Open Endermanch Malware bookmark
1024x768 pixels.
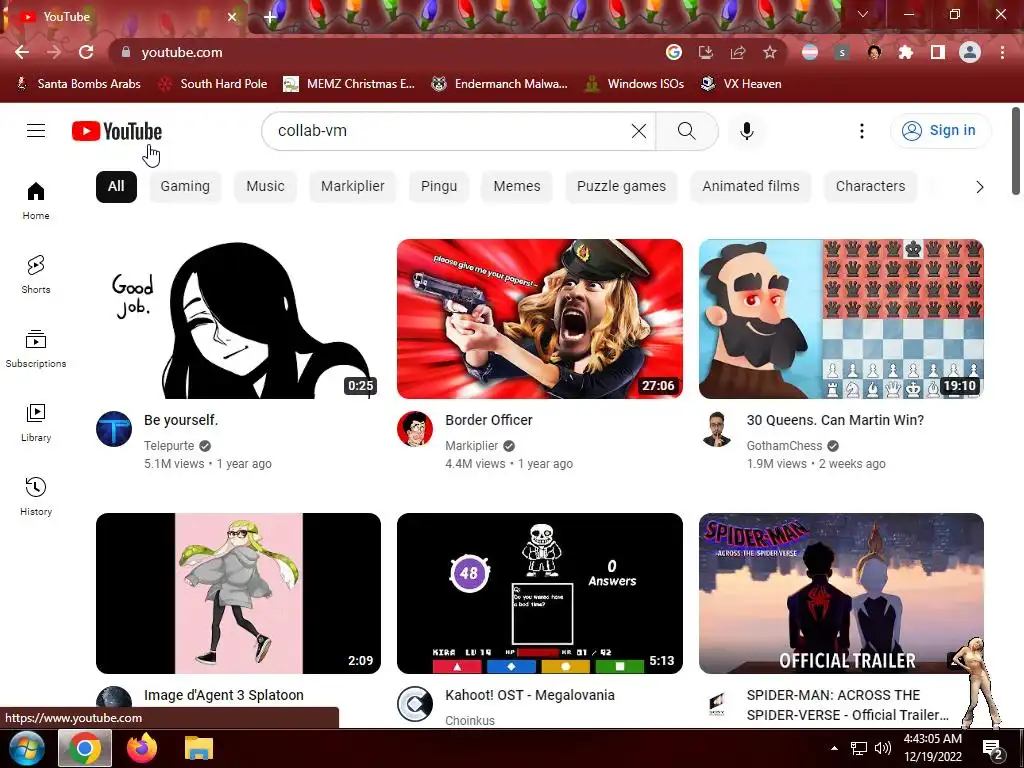500,84
